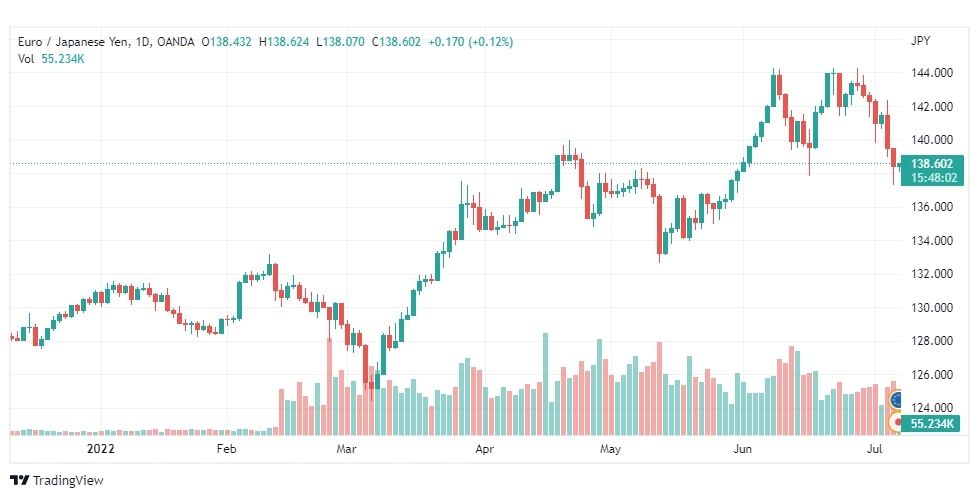Click the Jul label on time axis
The image size is (979, 498).
coord(875,449)
